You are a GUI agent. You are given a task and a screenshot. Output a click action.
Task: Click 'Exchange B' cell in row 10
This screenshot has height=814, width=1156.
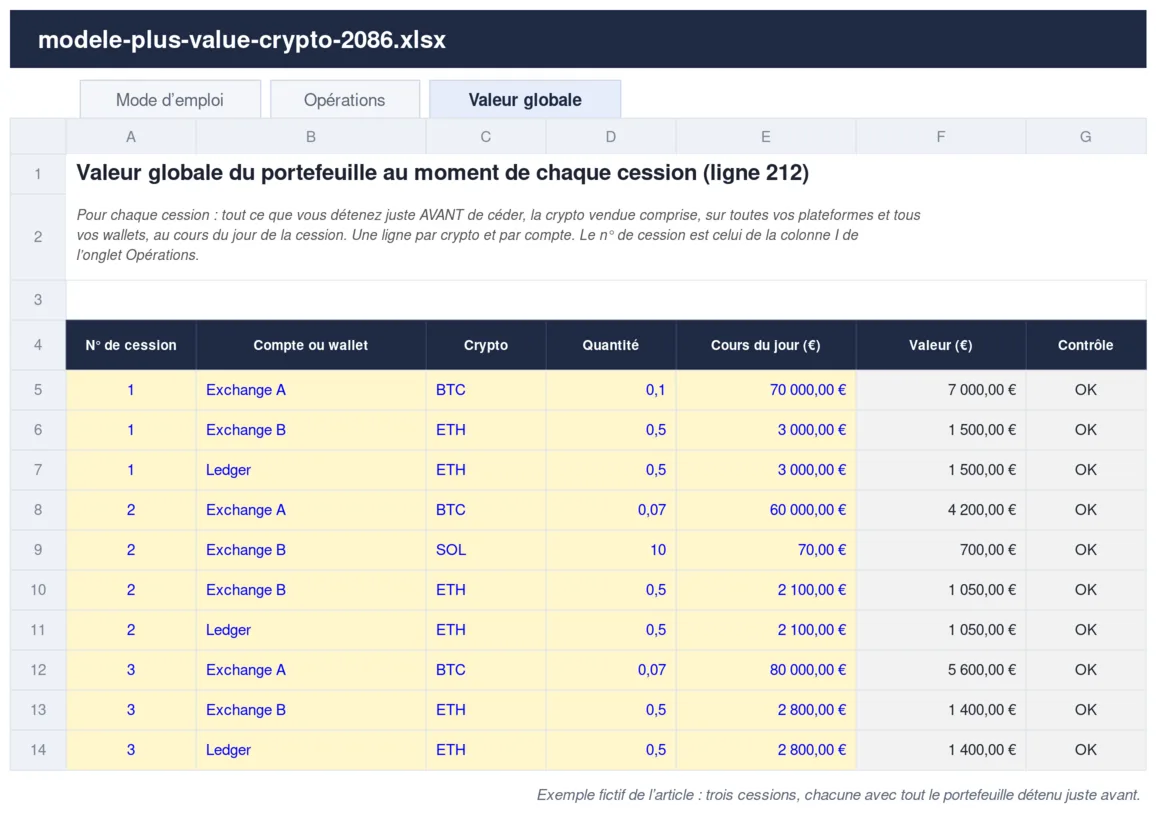[x=311, y=590]
